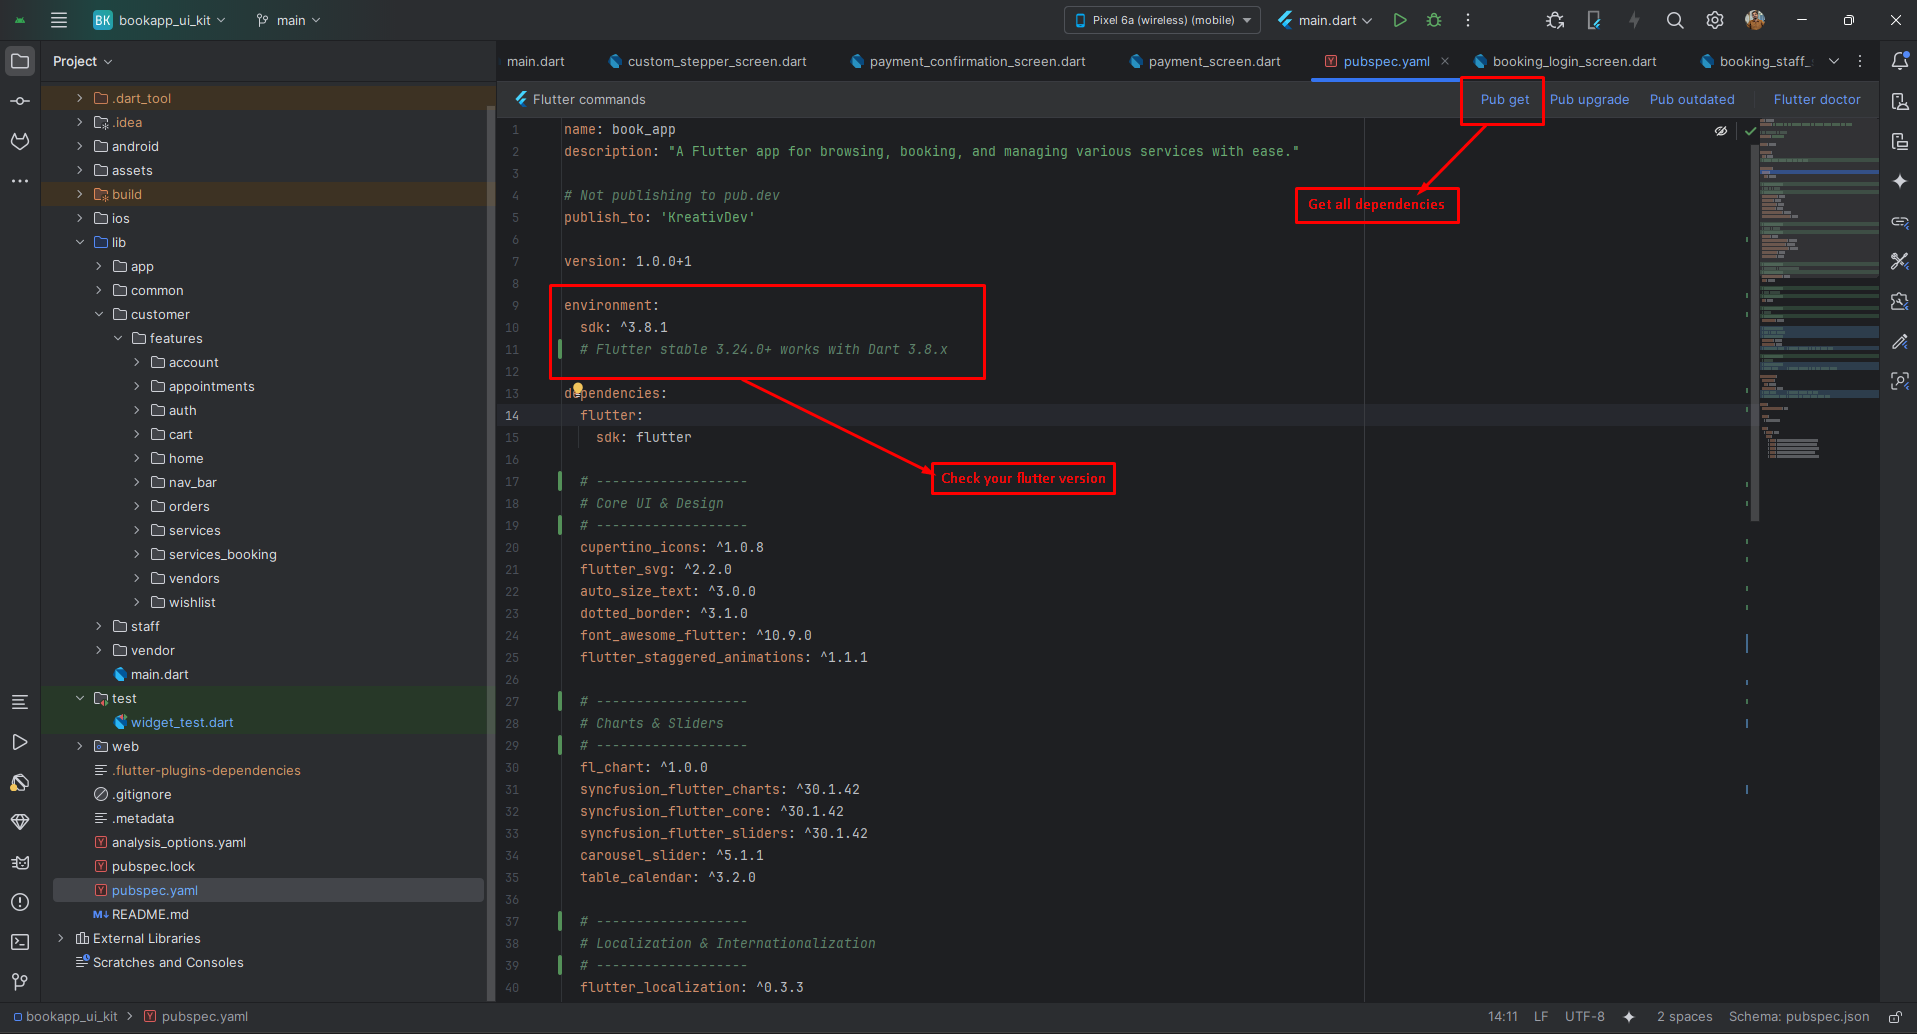
Task: Open the main.dart run configuration dropdown
Action: (1326, 20)
